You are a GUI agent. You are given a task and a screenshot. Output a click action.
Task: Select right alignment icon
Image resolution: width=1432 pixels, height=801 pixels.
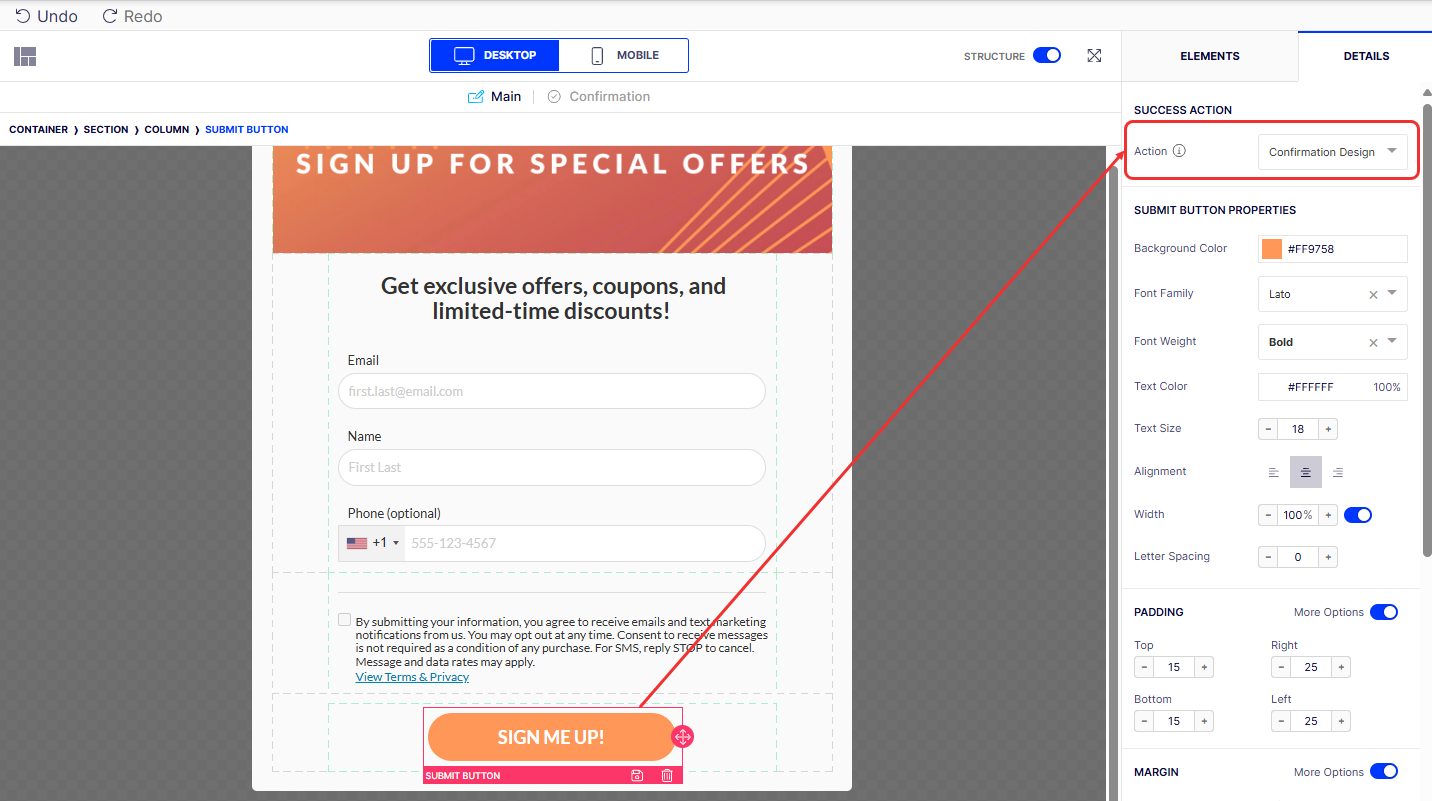tap(1338, 472)
